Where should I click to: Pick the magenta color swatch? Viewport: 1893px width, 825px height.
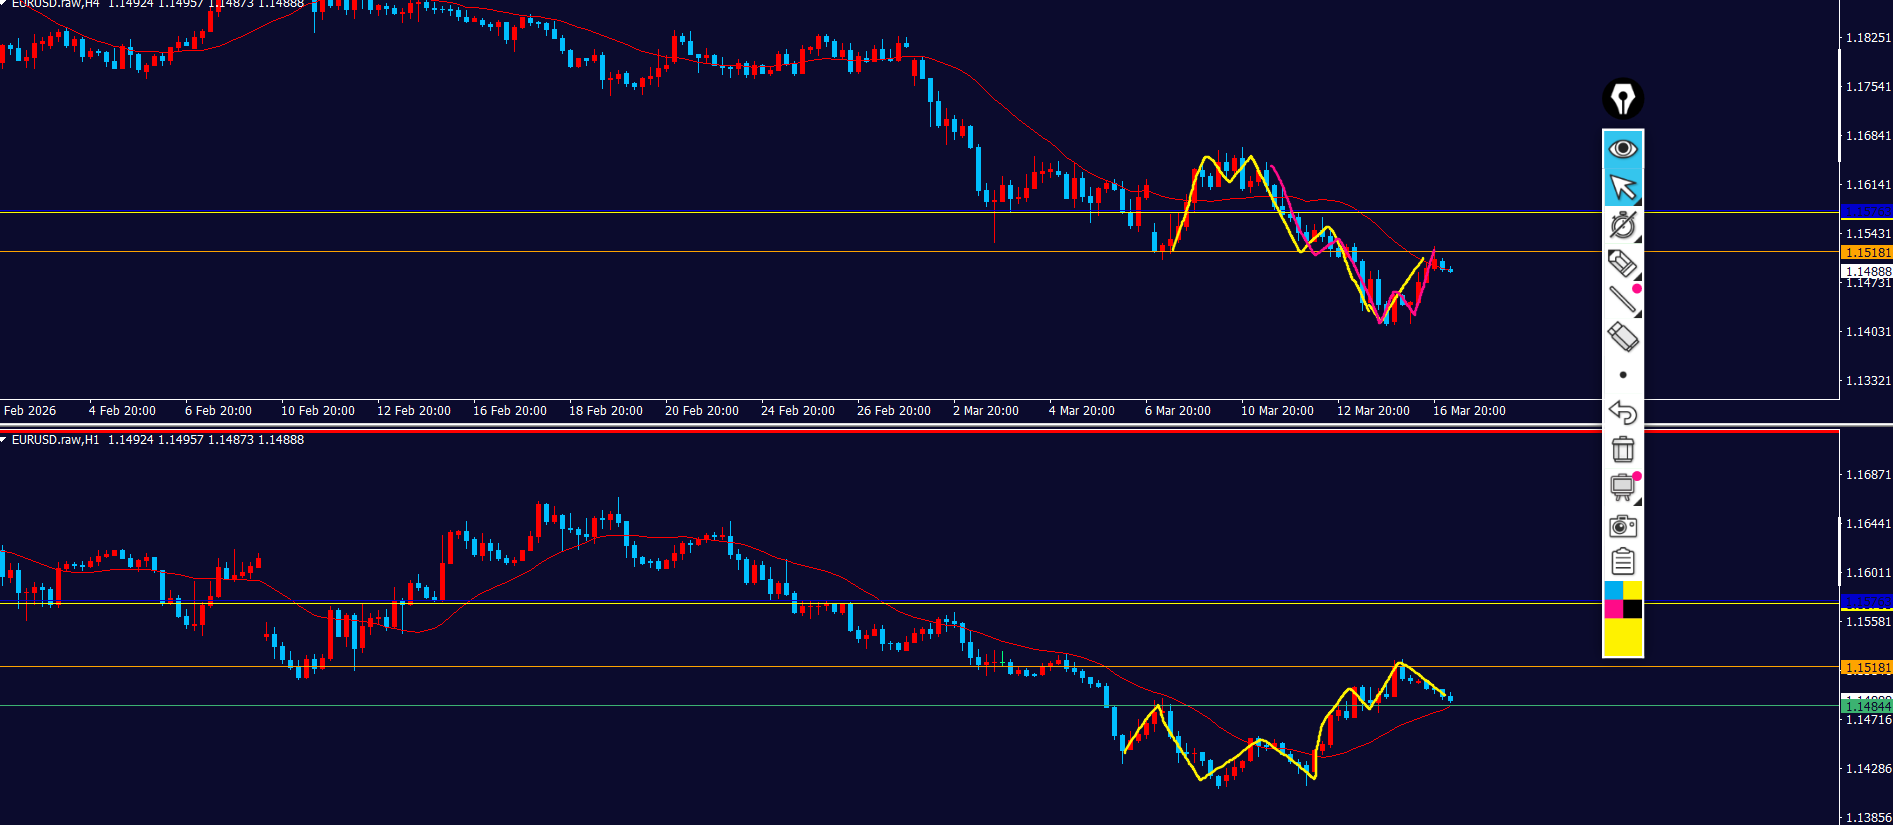click(x=1613, y=609)
